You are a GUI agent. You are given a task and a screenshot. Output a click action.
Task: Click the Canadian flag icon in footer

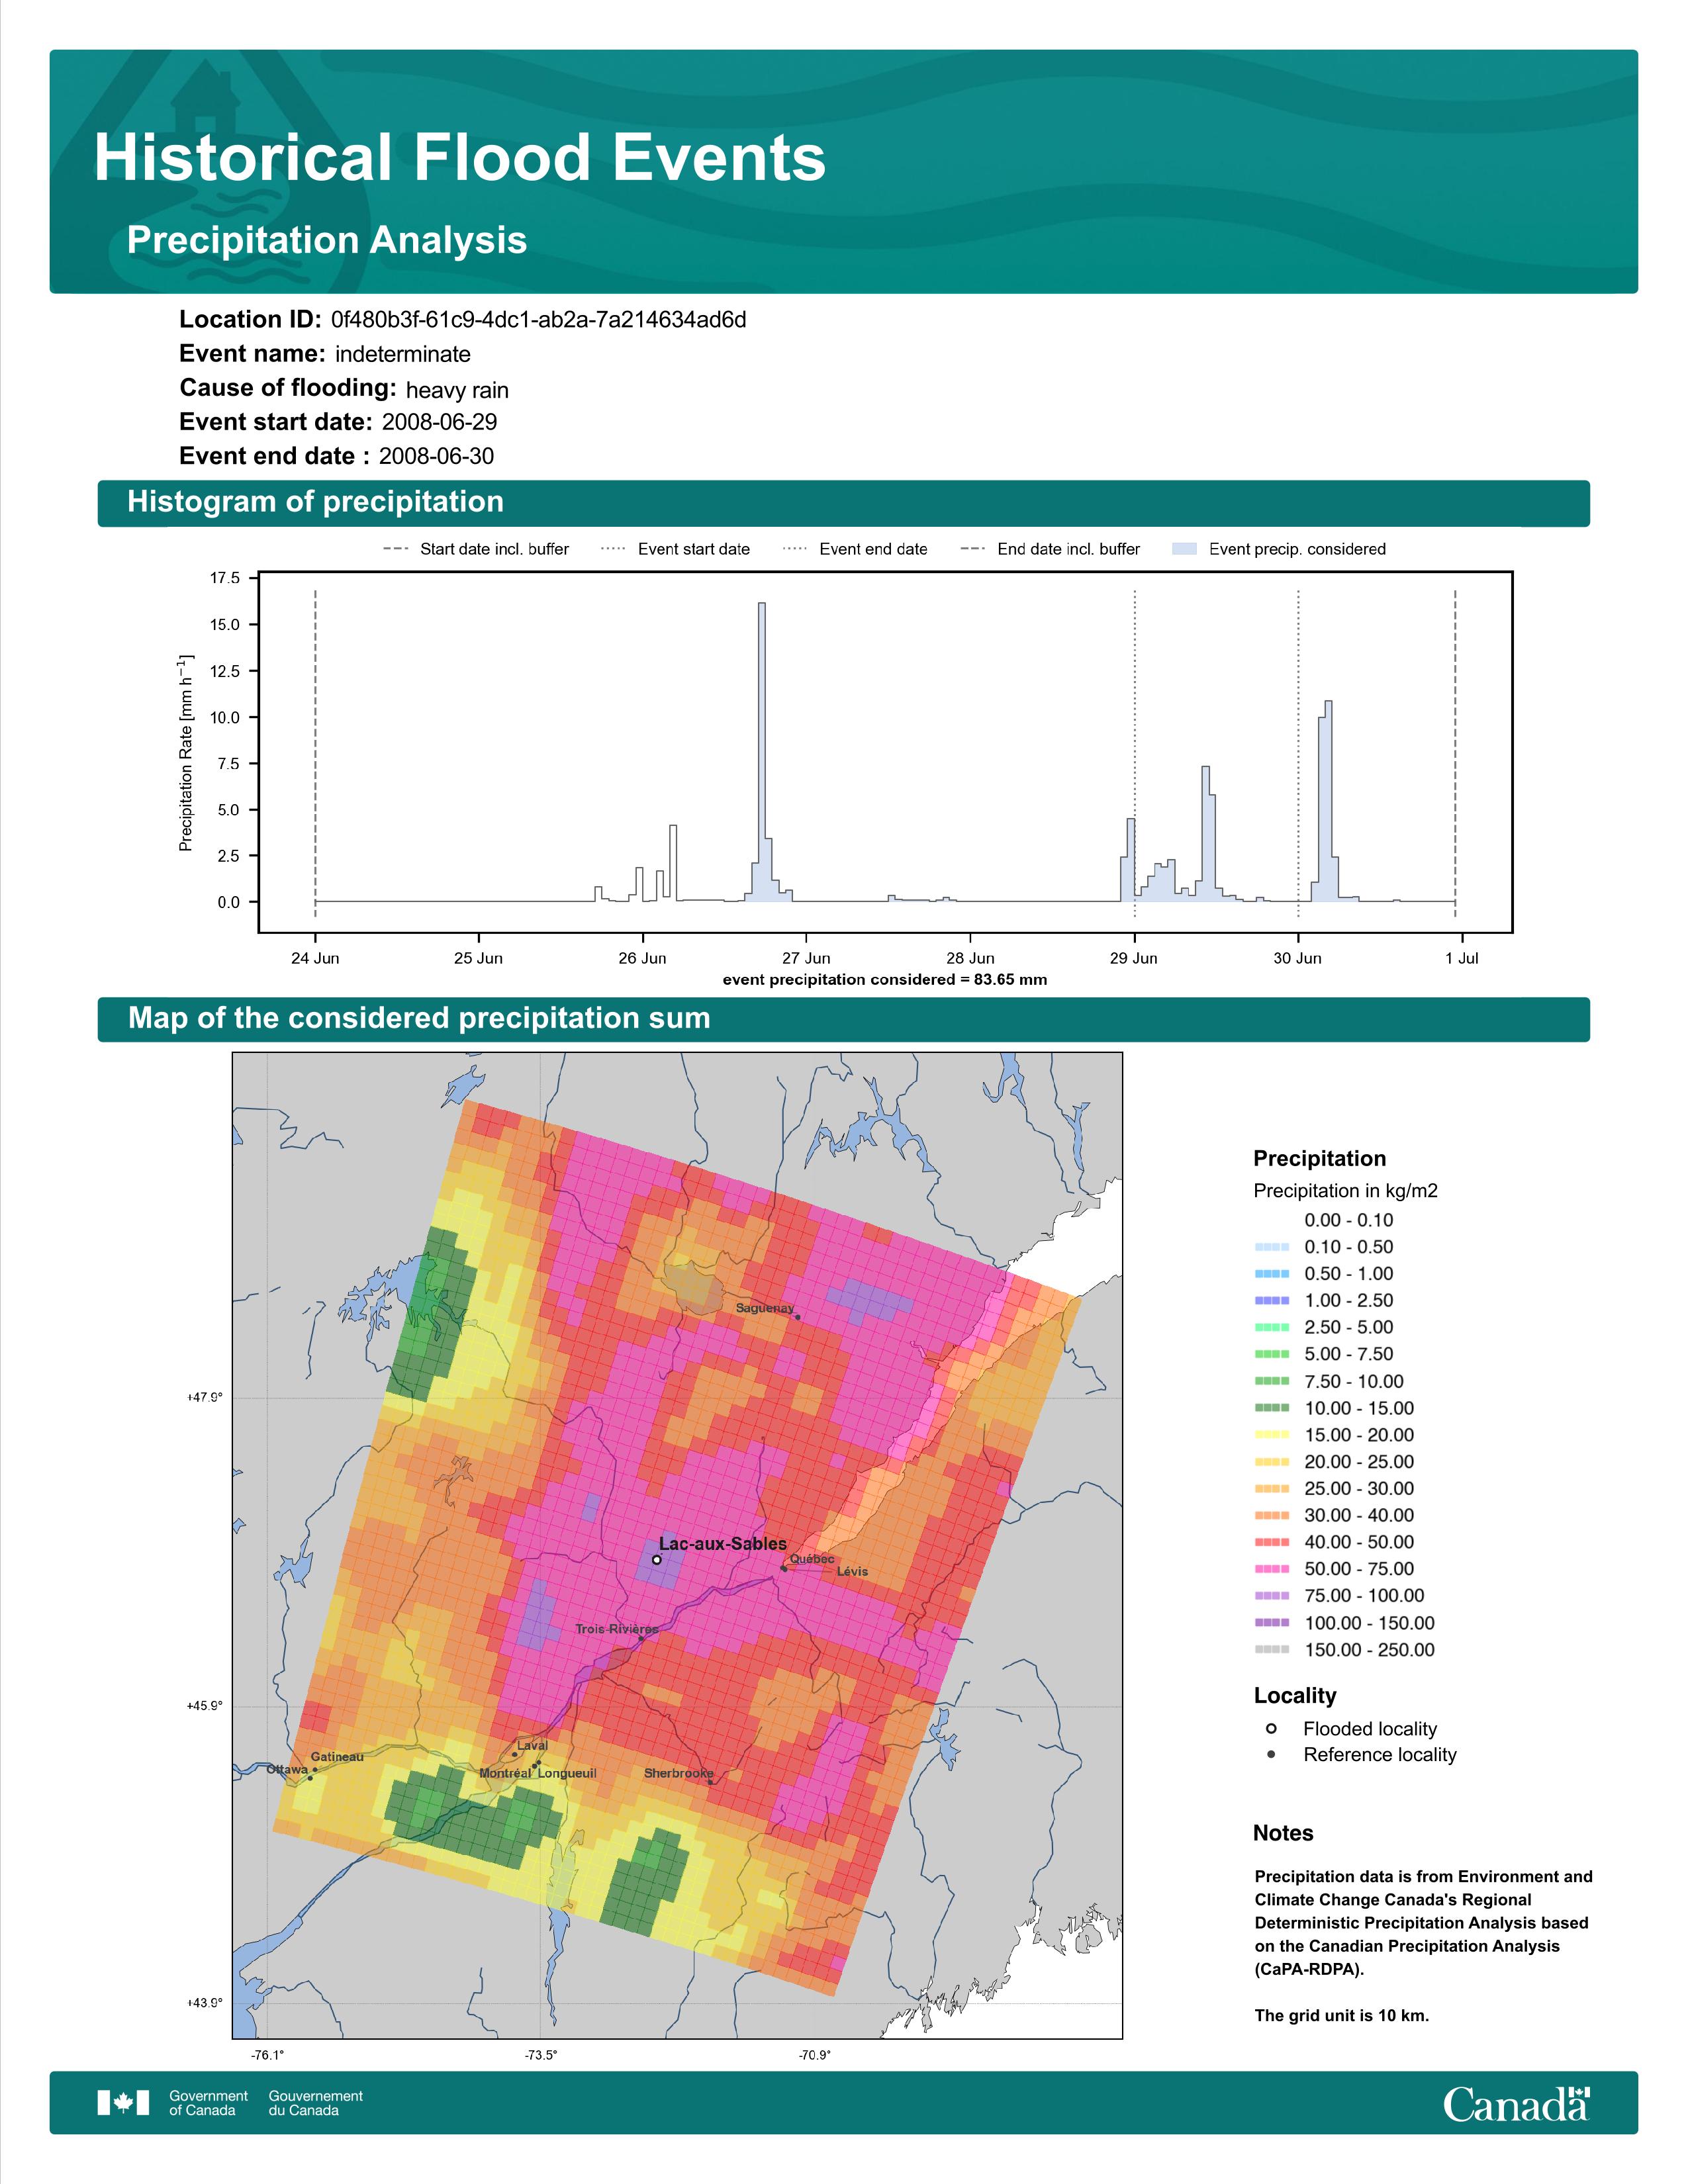(x=123, y=2103)
